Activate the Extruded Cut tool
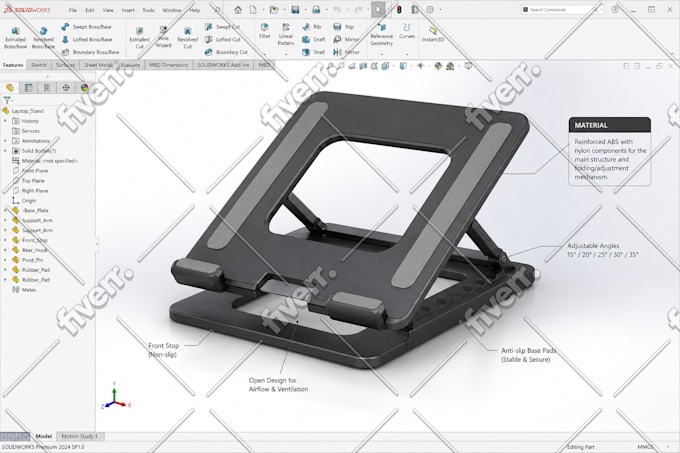The image size is (680, 453). (140, 37)
